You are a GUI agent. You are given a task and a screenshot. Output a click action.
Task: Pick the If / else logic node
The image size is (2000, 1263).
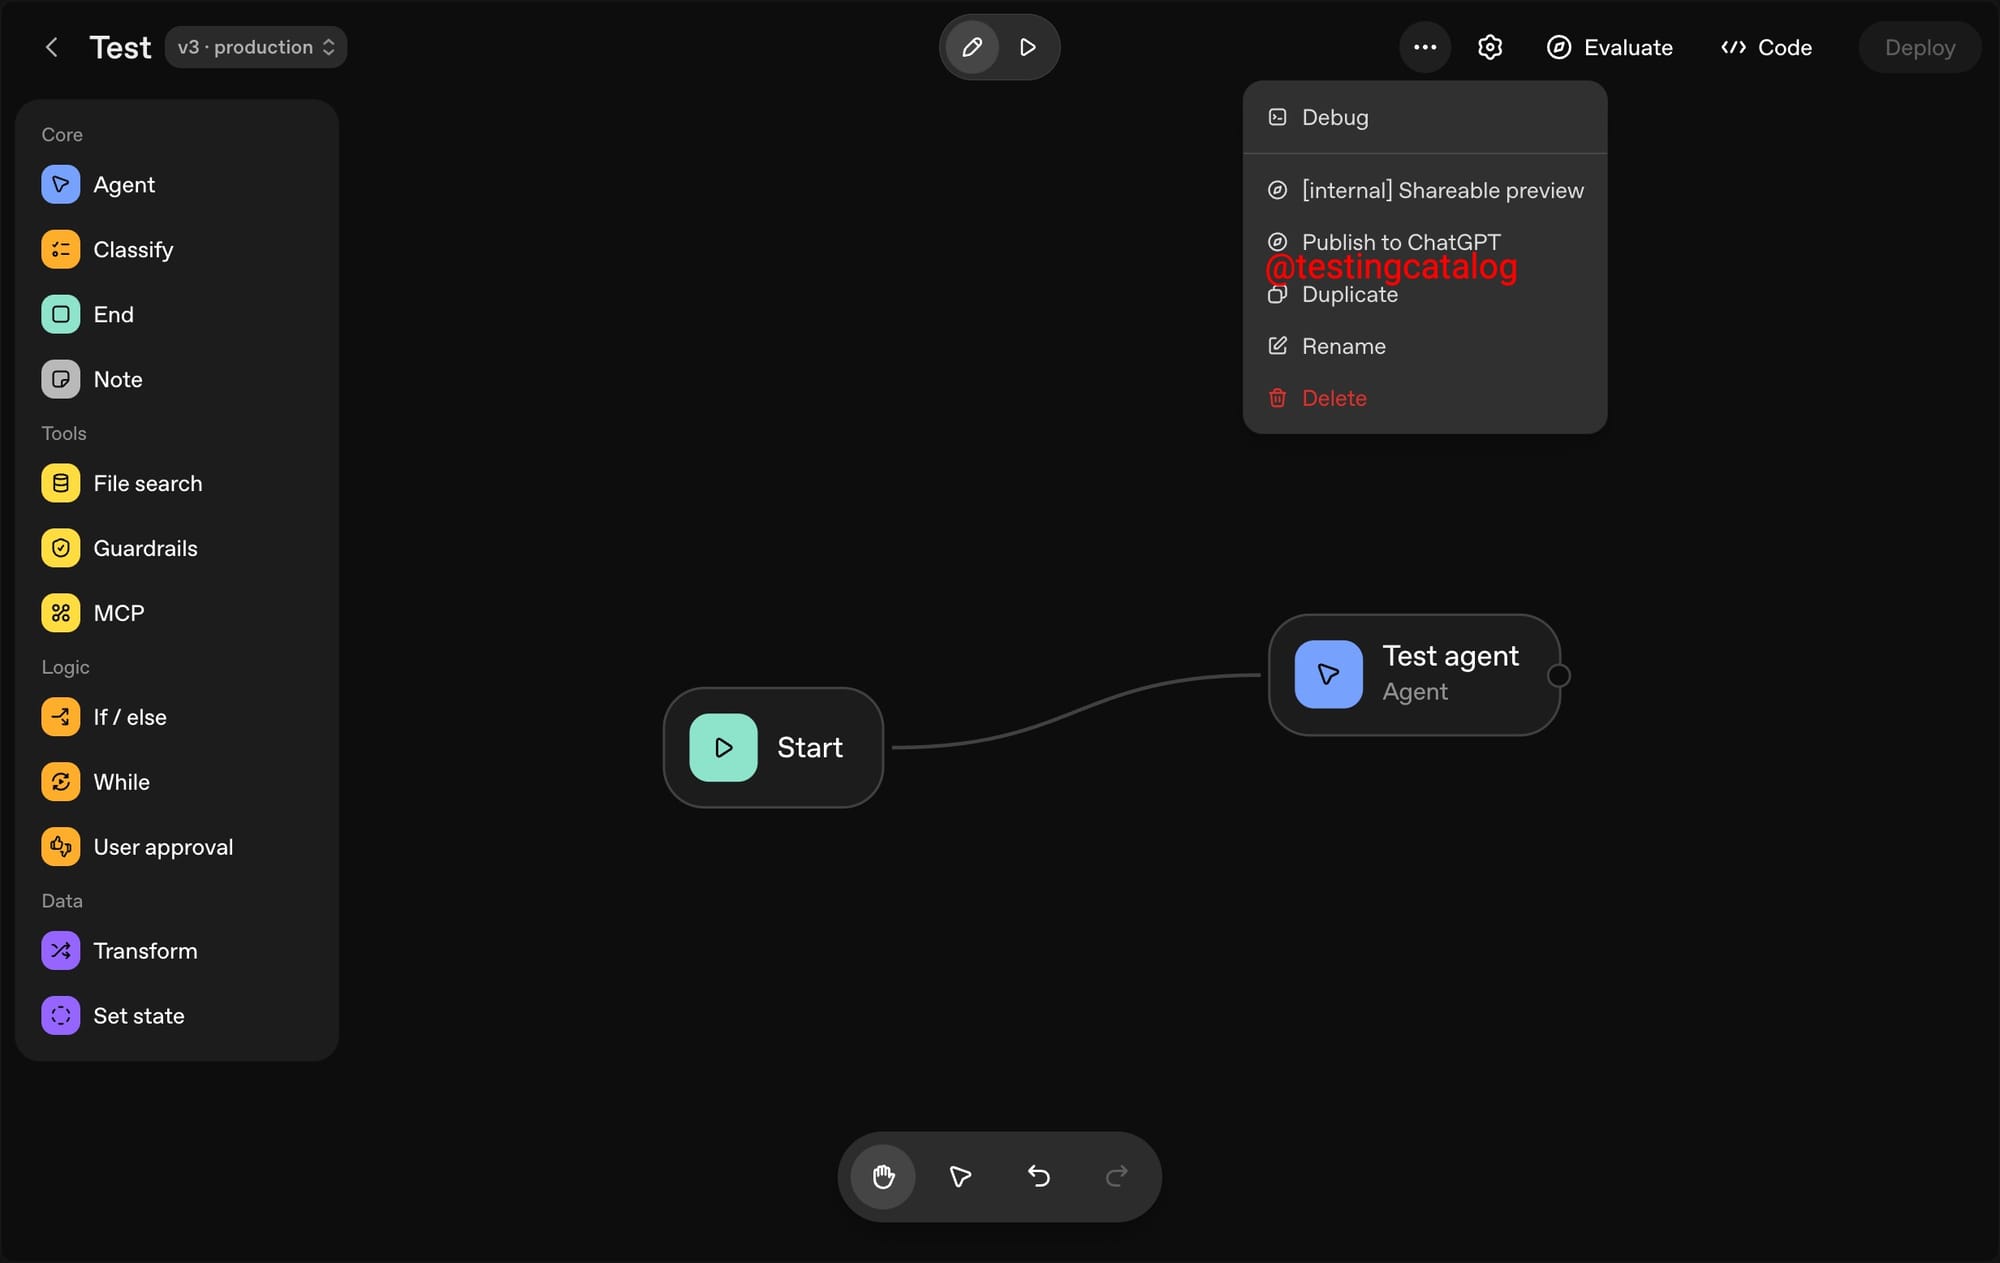coord(129,717)
